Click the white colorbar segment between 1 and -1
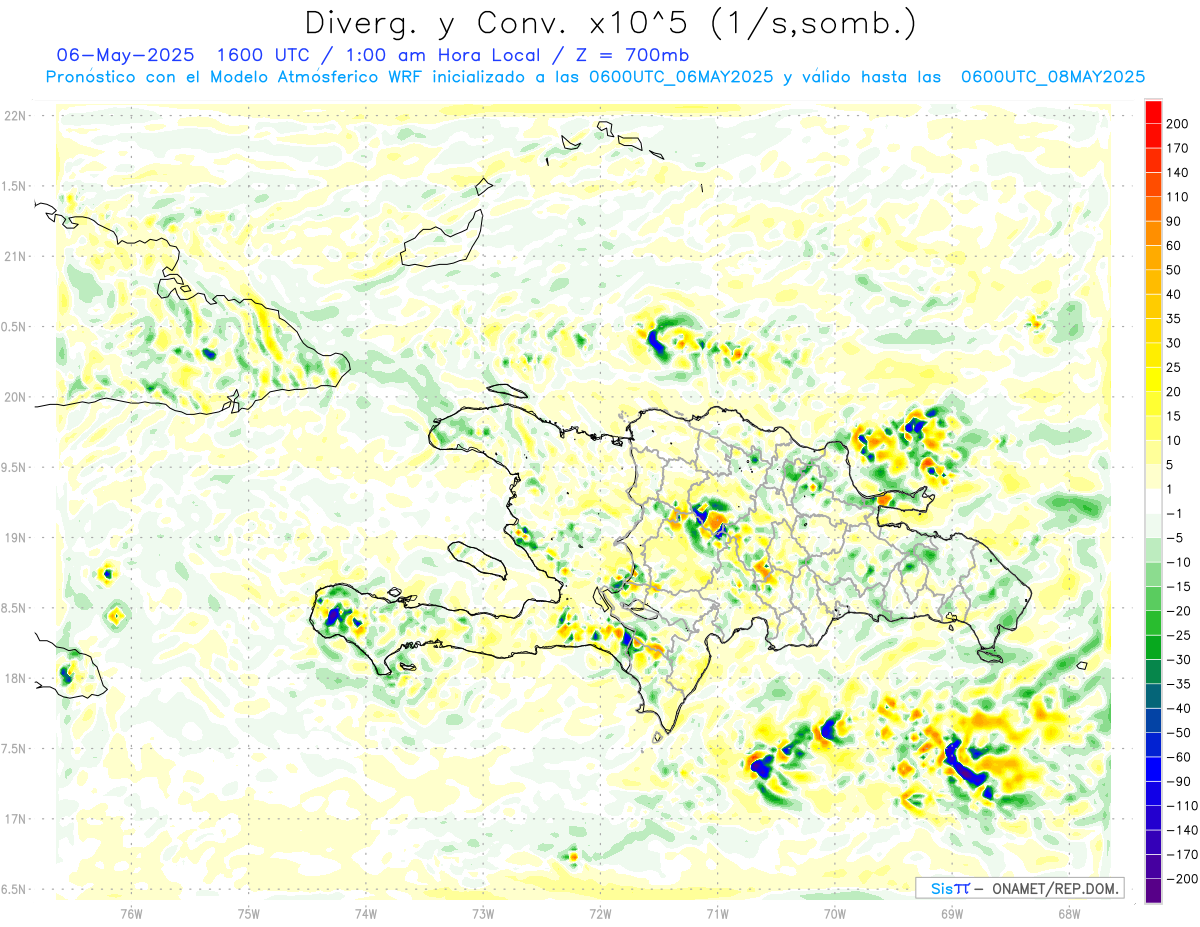Viewport: 1200px width, 927px height. click(x=1153, y=501)
